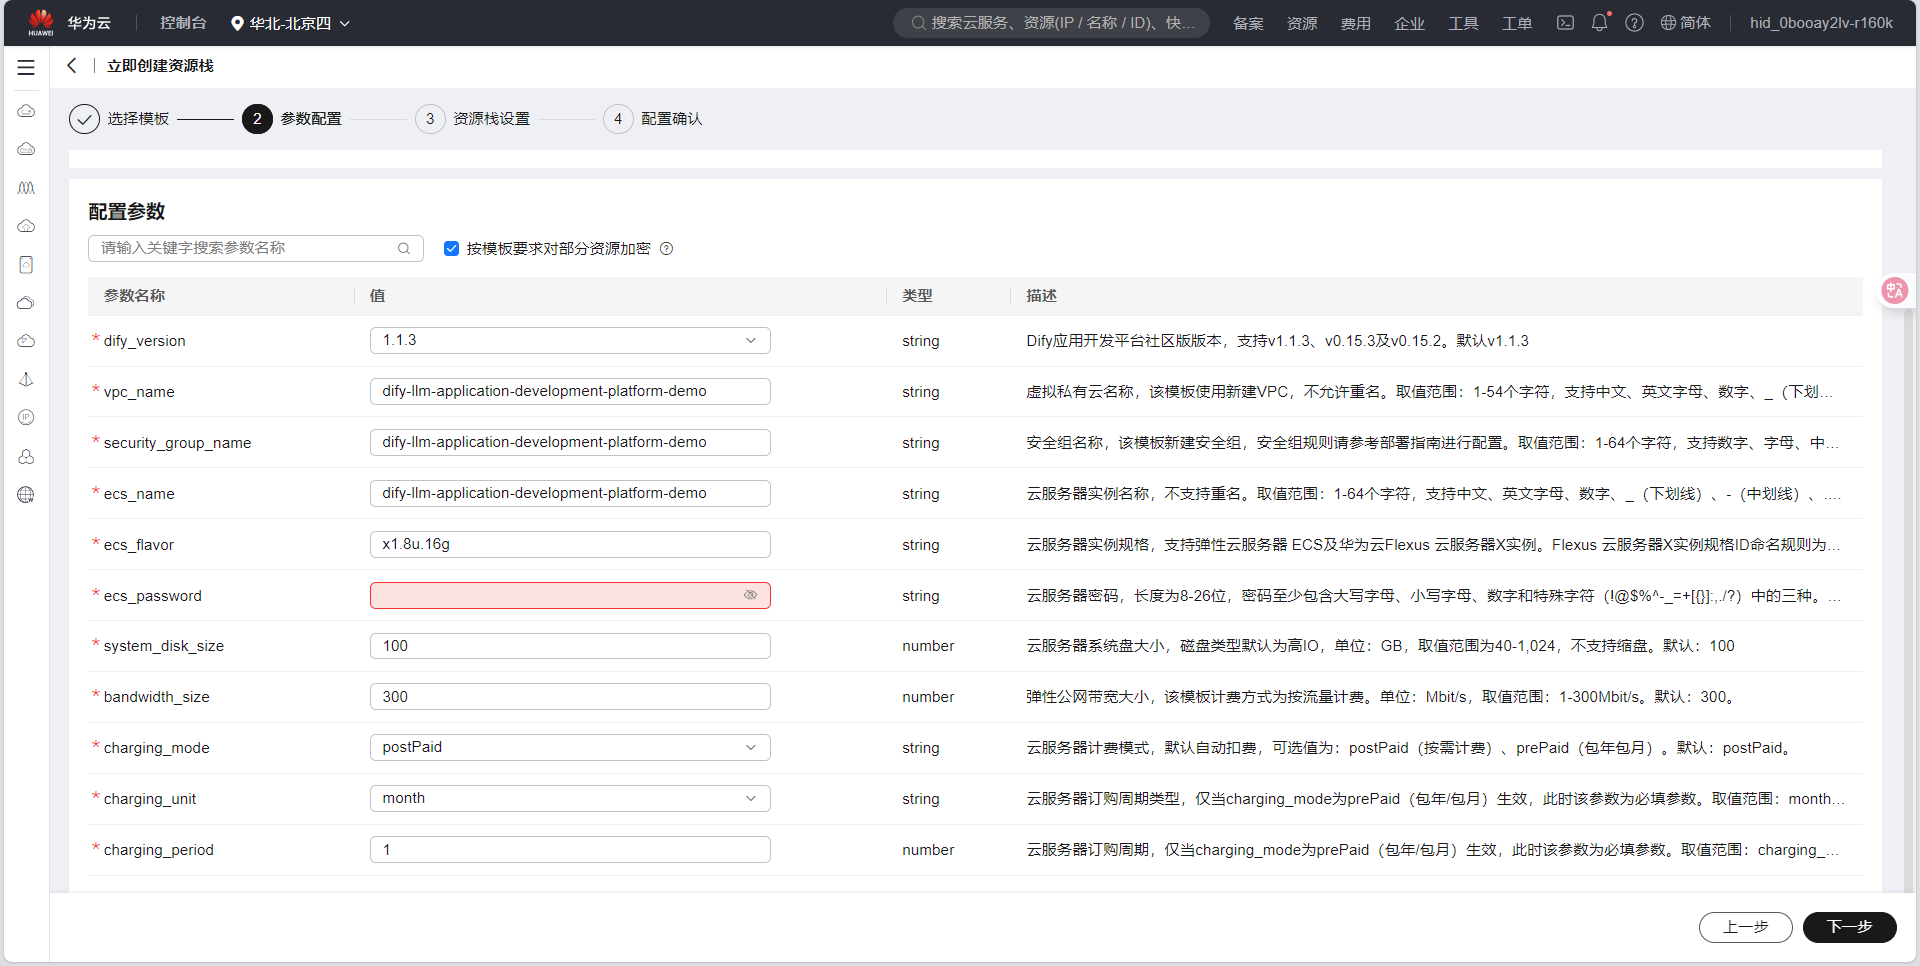Click step 2 参数配置
This screenshot has height=966, width=1920.
(x=292, y=119)
